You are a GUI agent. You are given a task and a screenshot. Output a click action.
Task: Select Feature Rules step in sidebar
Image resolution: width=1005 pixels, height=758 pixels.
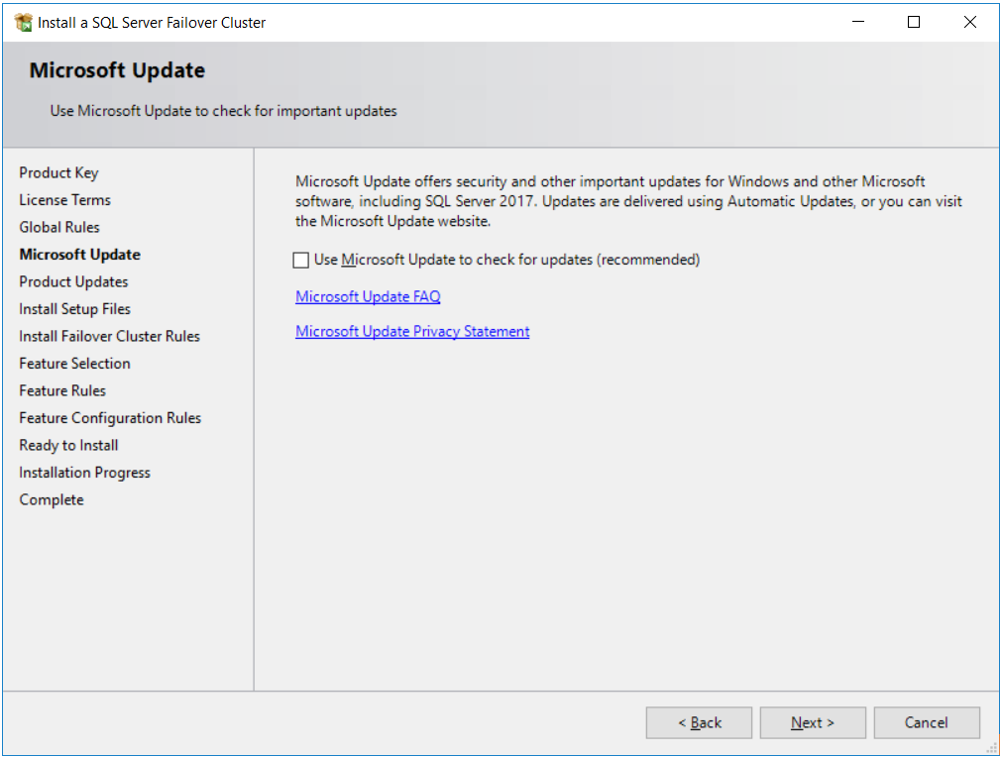[63, 391]
